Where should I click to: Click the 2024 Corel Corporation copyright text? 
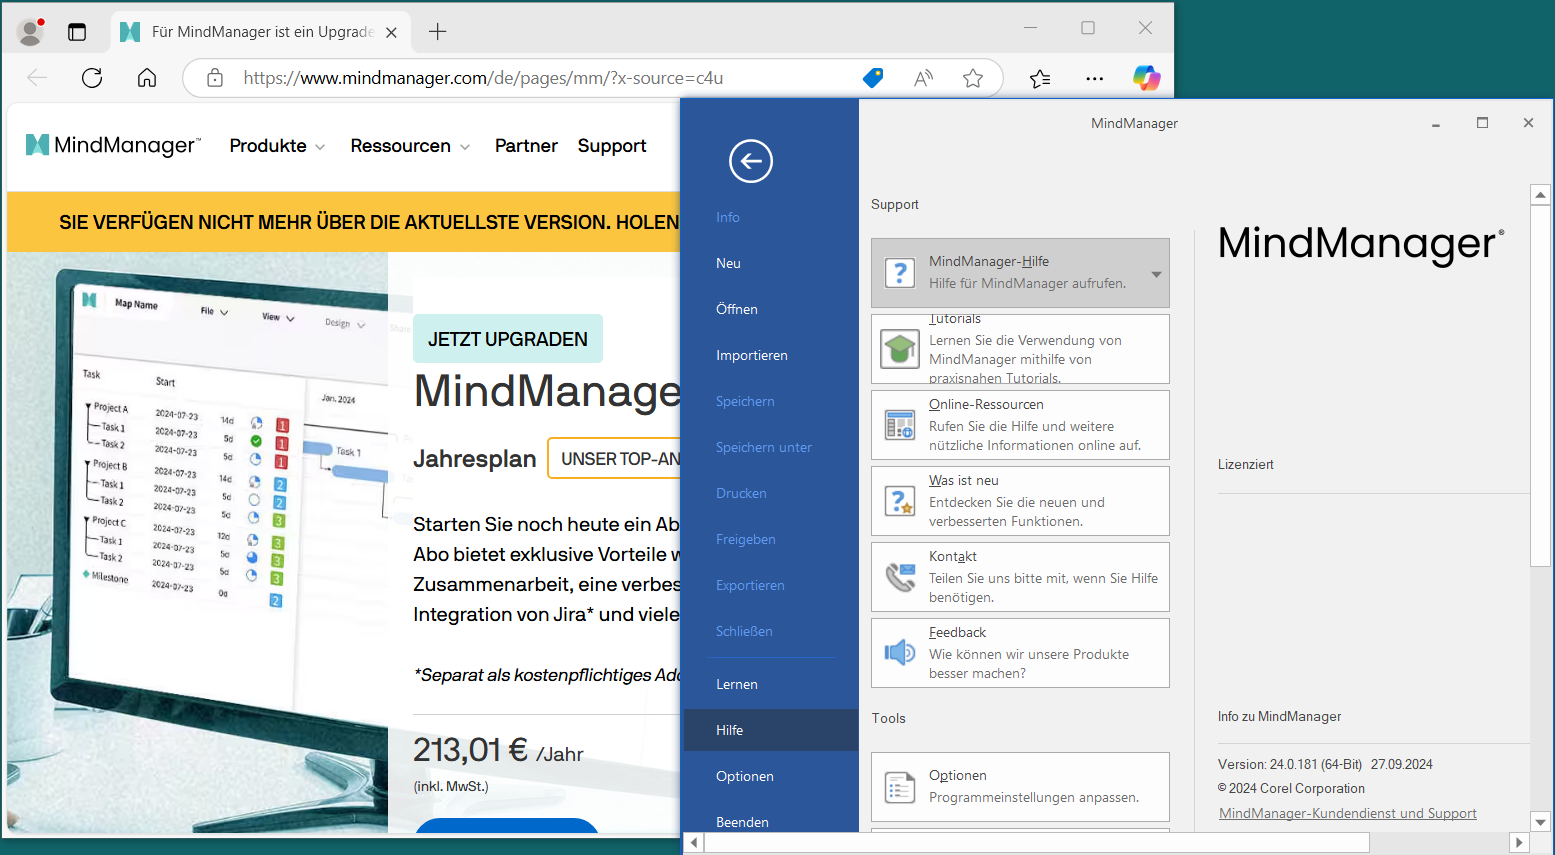tap(1291, 788)
